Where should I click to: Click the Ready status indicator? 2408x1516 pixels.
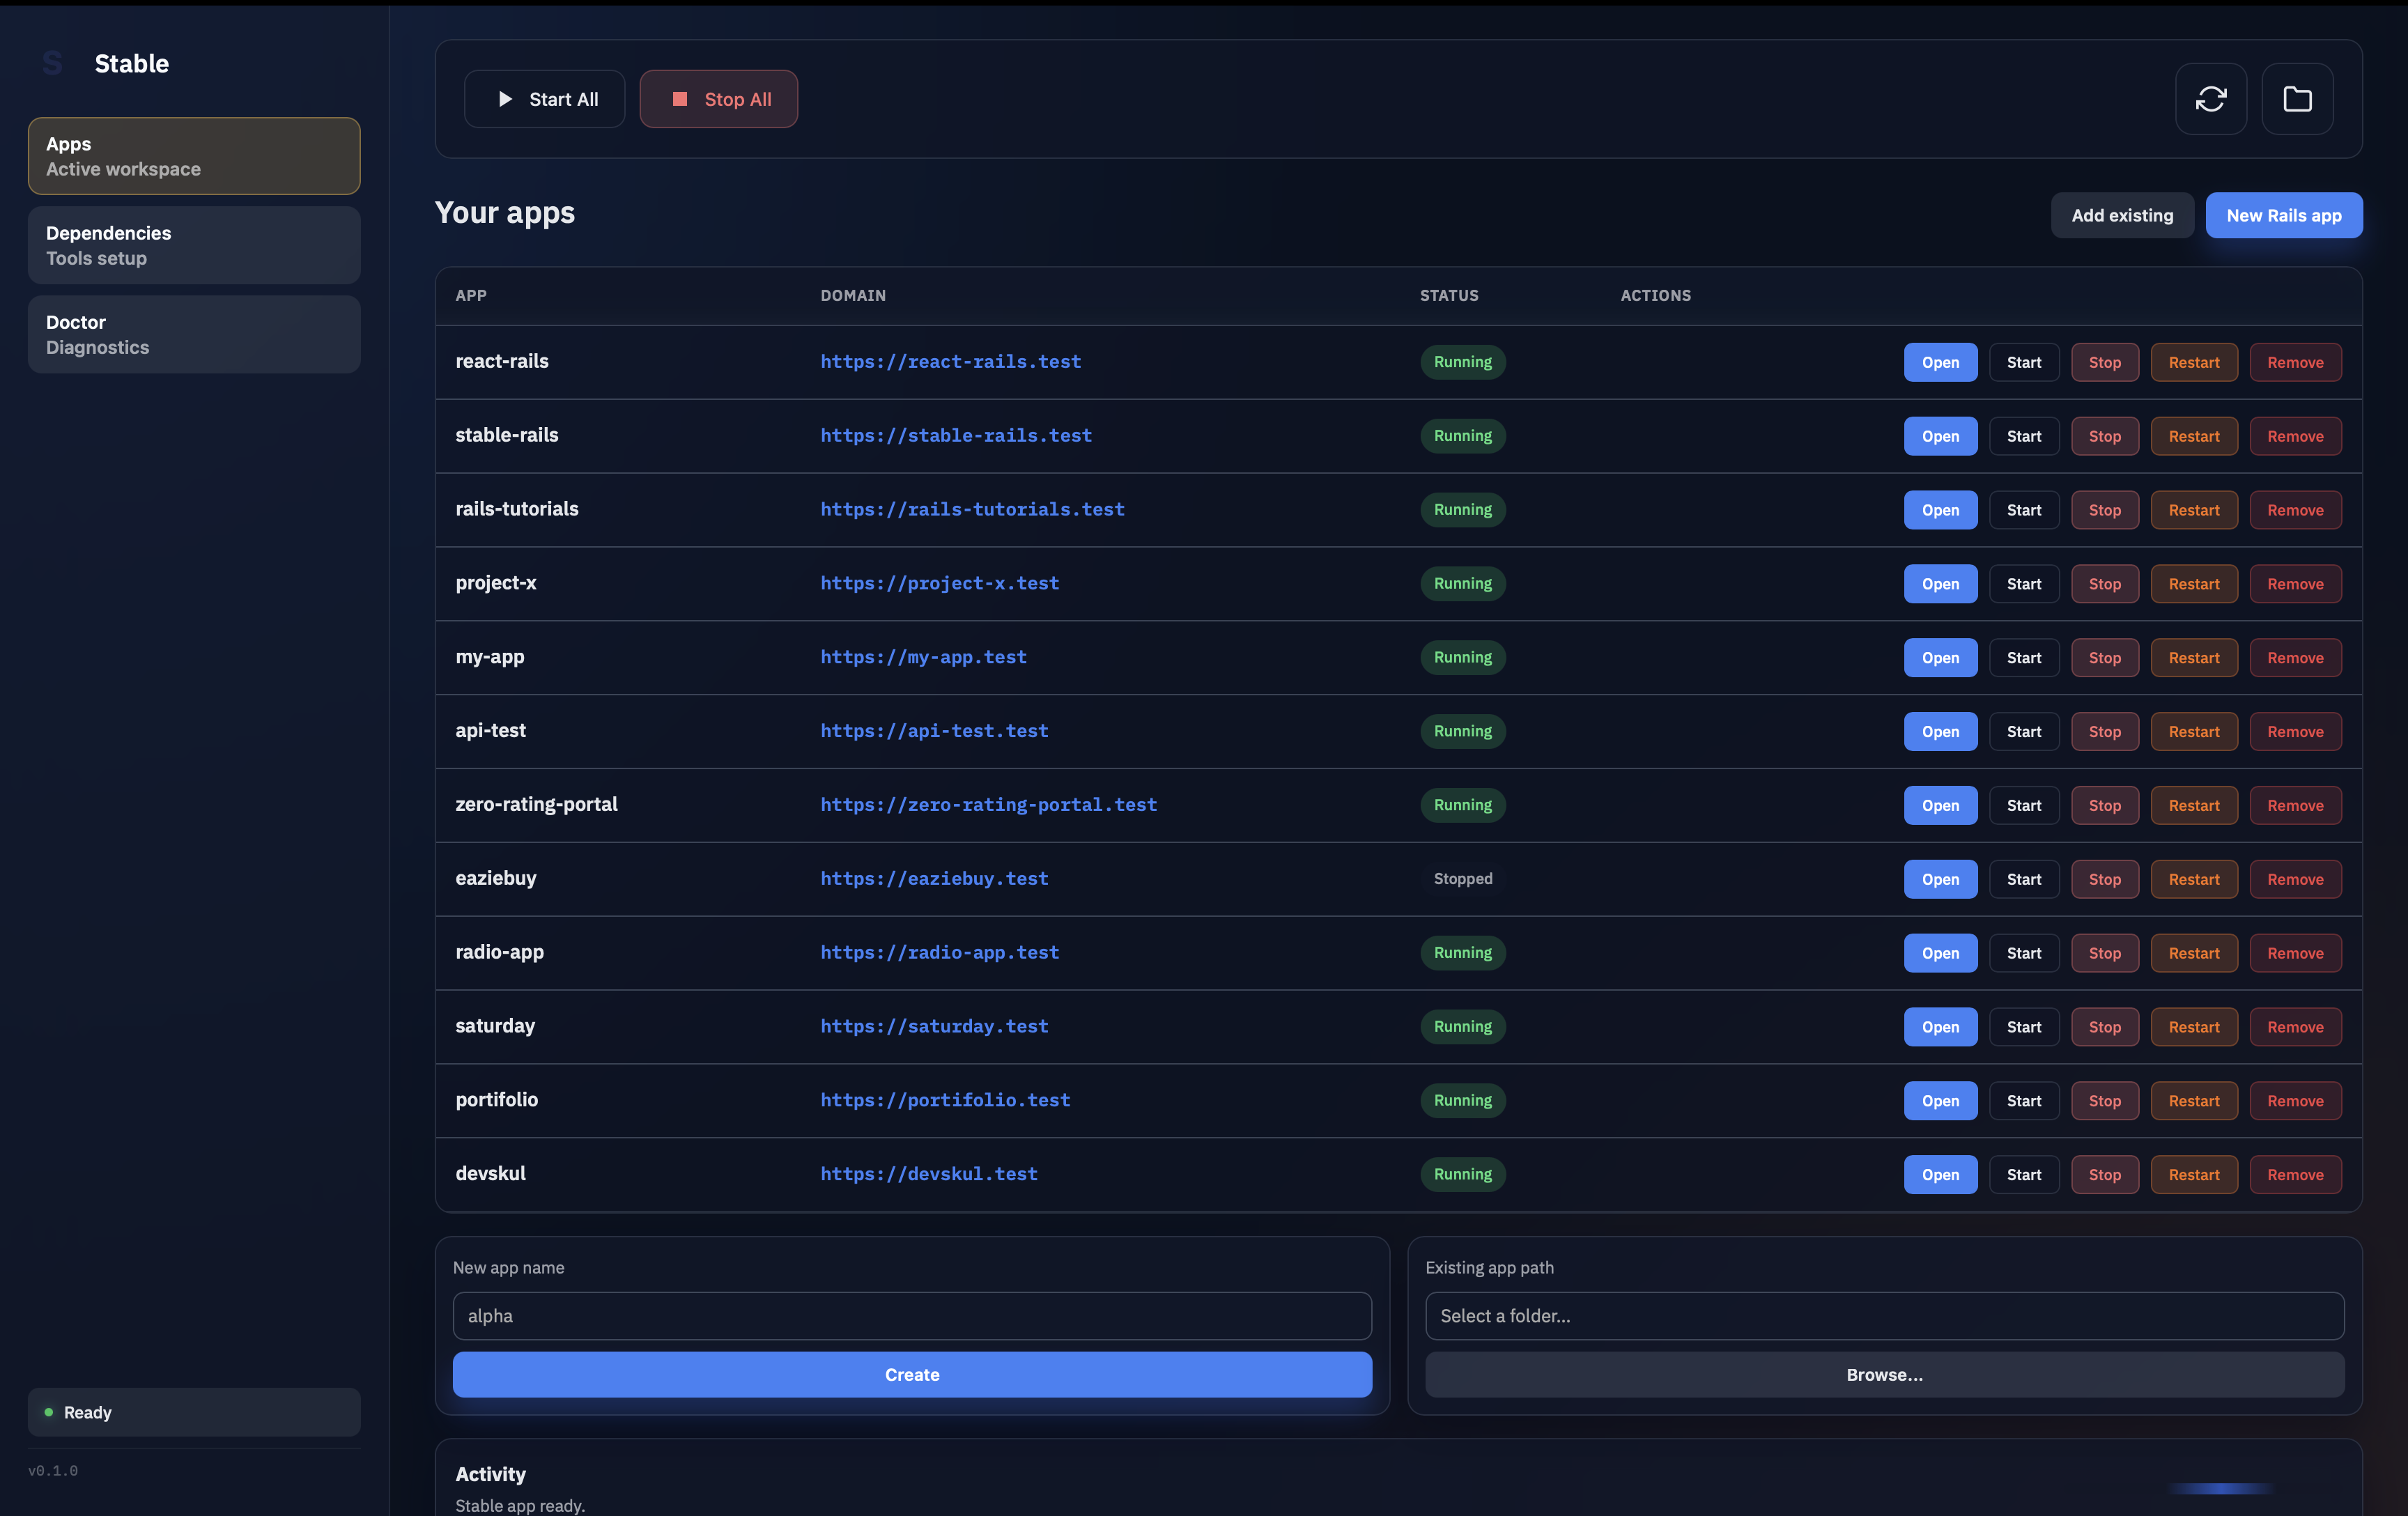(194, 1412)
